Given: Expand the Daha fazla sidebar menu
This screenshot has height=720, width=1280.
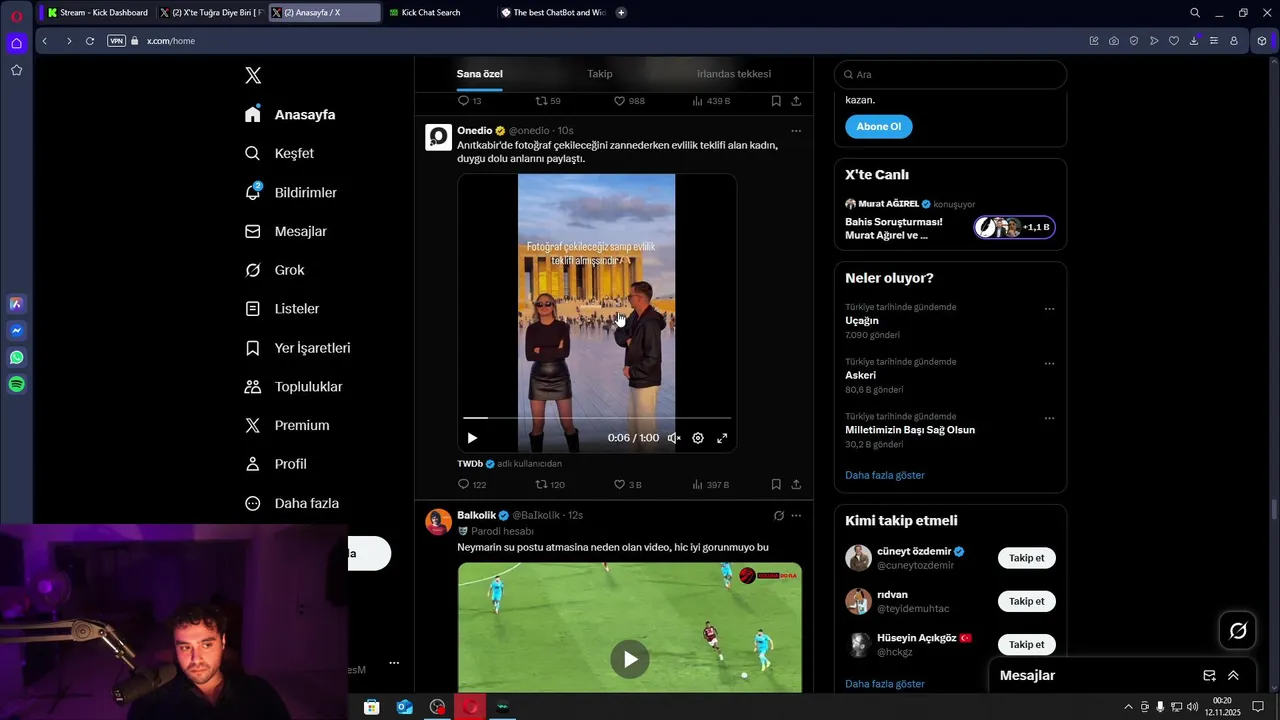Looking at the screenshot, I should point(291,503).
